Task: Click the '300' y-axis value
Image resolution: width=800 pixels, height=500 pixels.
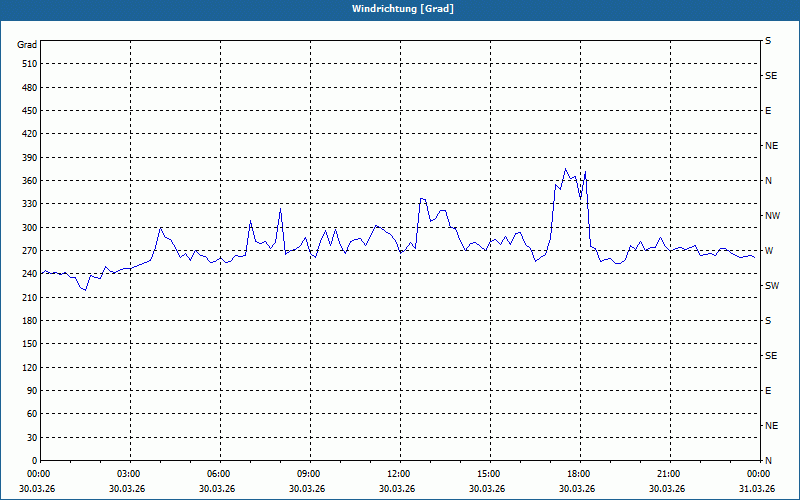Action: tap(30, 228)
